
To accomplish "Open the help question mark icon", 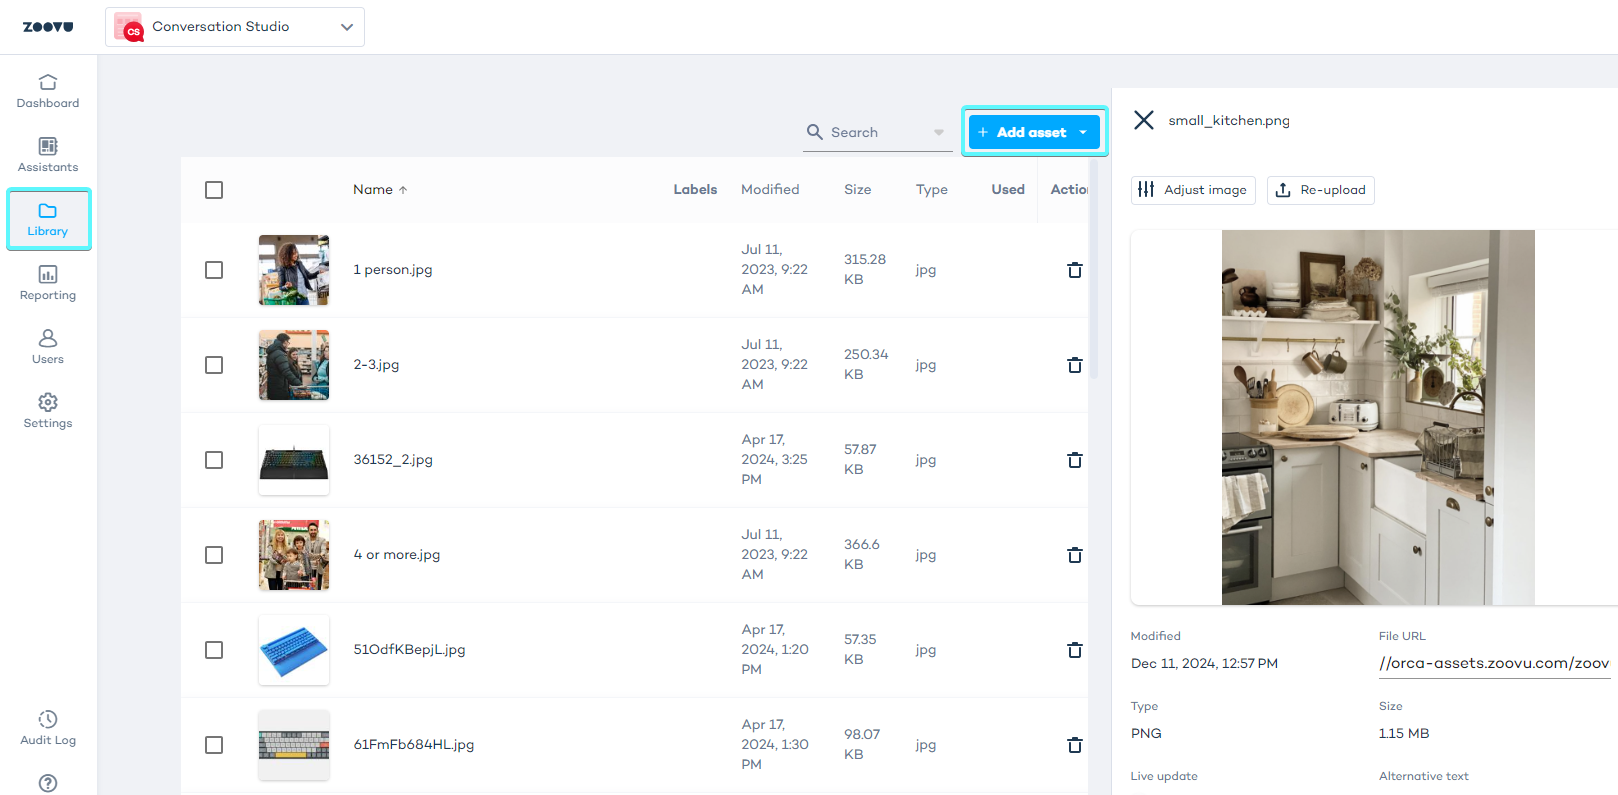I will click(48, 783).
